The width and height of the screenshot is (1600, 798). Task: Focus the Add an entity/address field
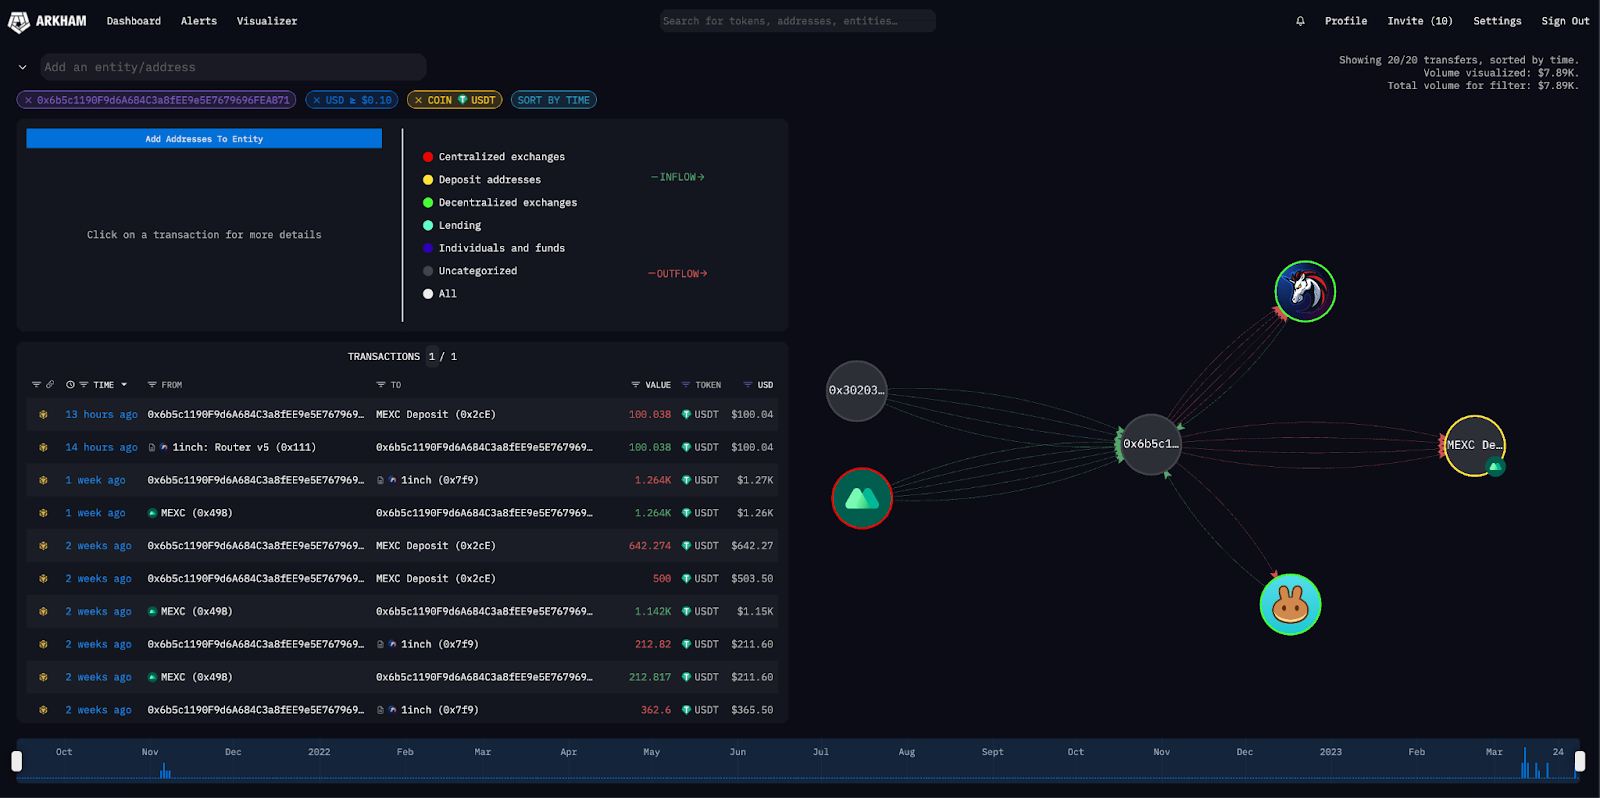[233, 67]
